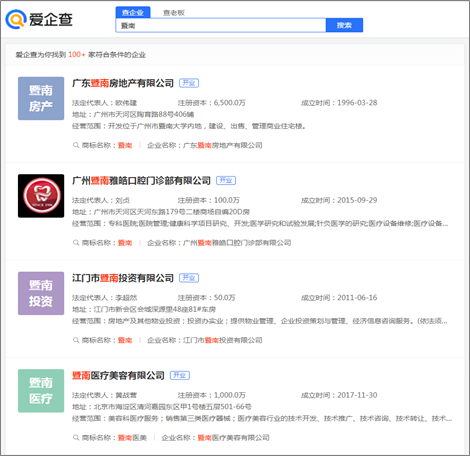Screen dimensions: 470x456
Task: Click matched enterprise name 广东暨南房地产有限公司 in footer row
Action: pyautogui.click(x=223, y=145)
